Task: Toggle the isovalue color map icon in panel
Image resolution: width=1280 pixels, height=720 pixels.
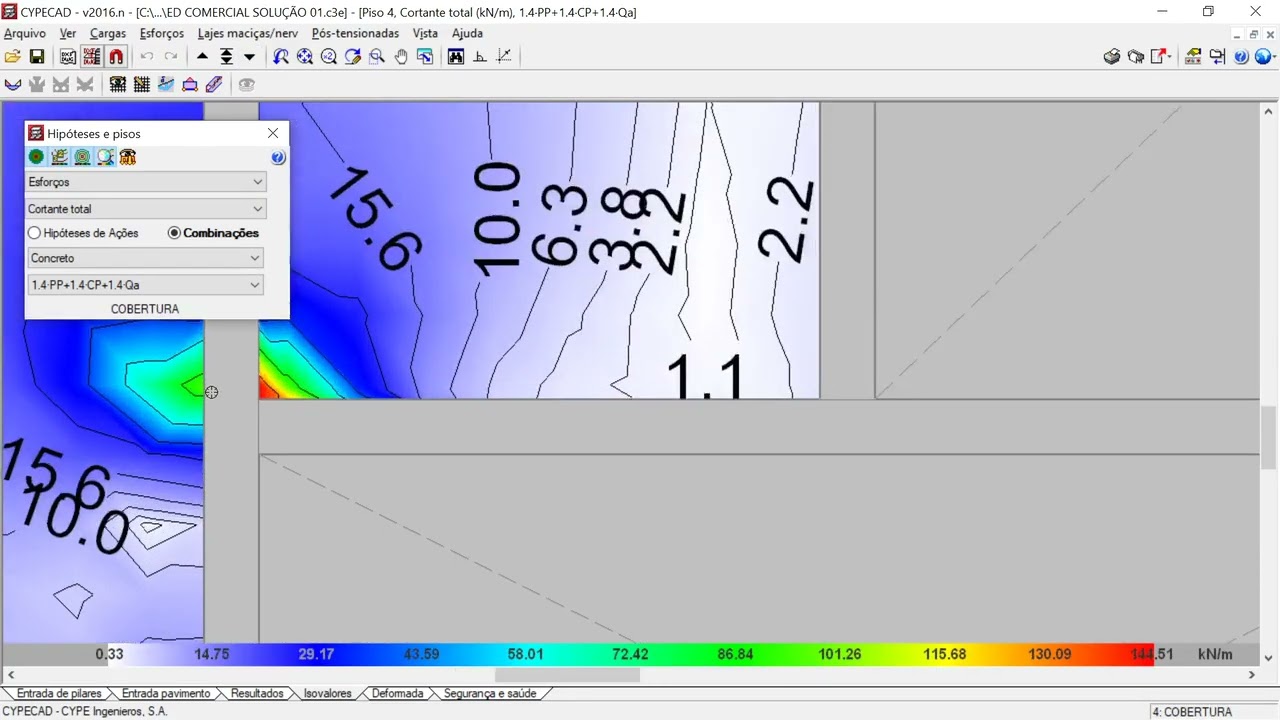Action: pyautogui.click(x=36, y=157)
